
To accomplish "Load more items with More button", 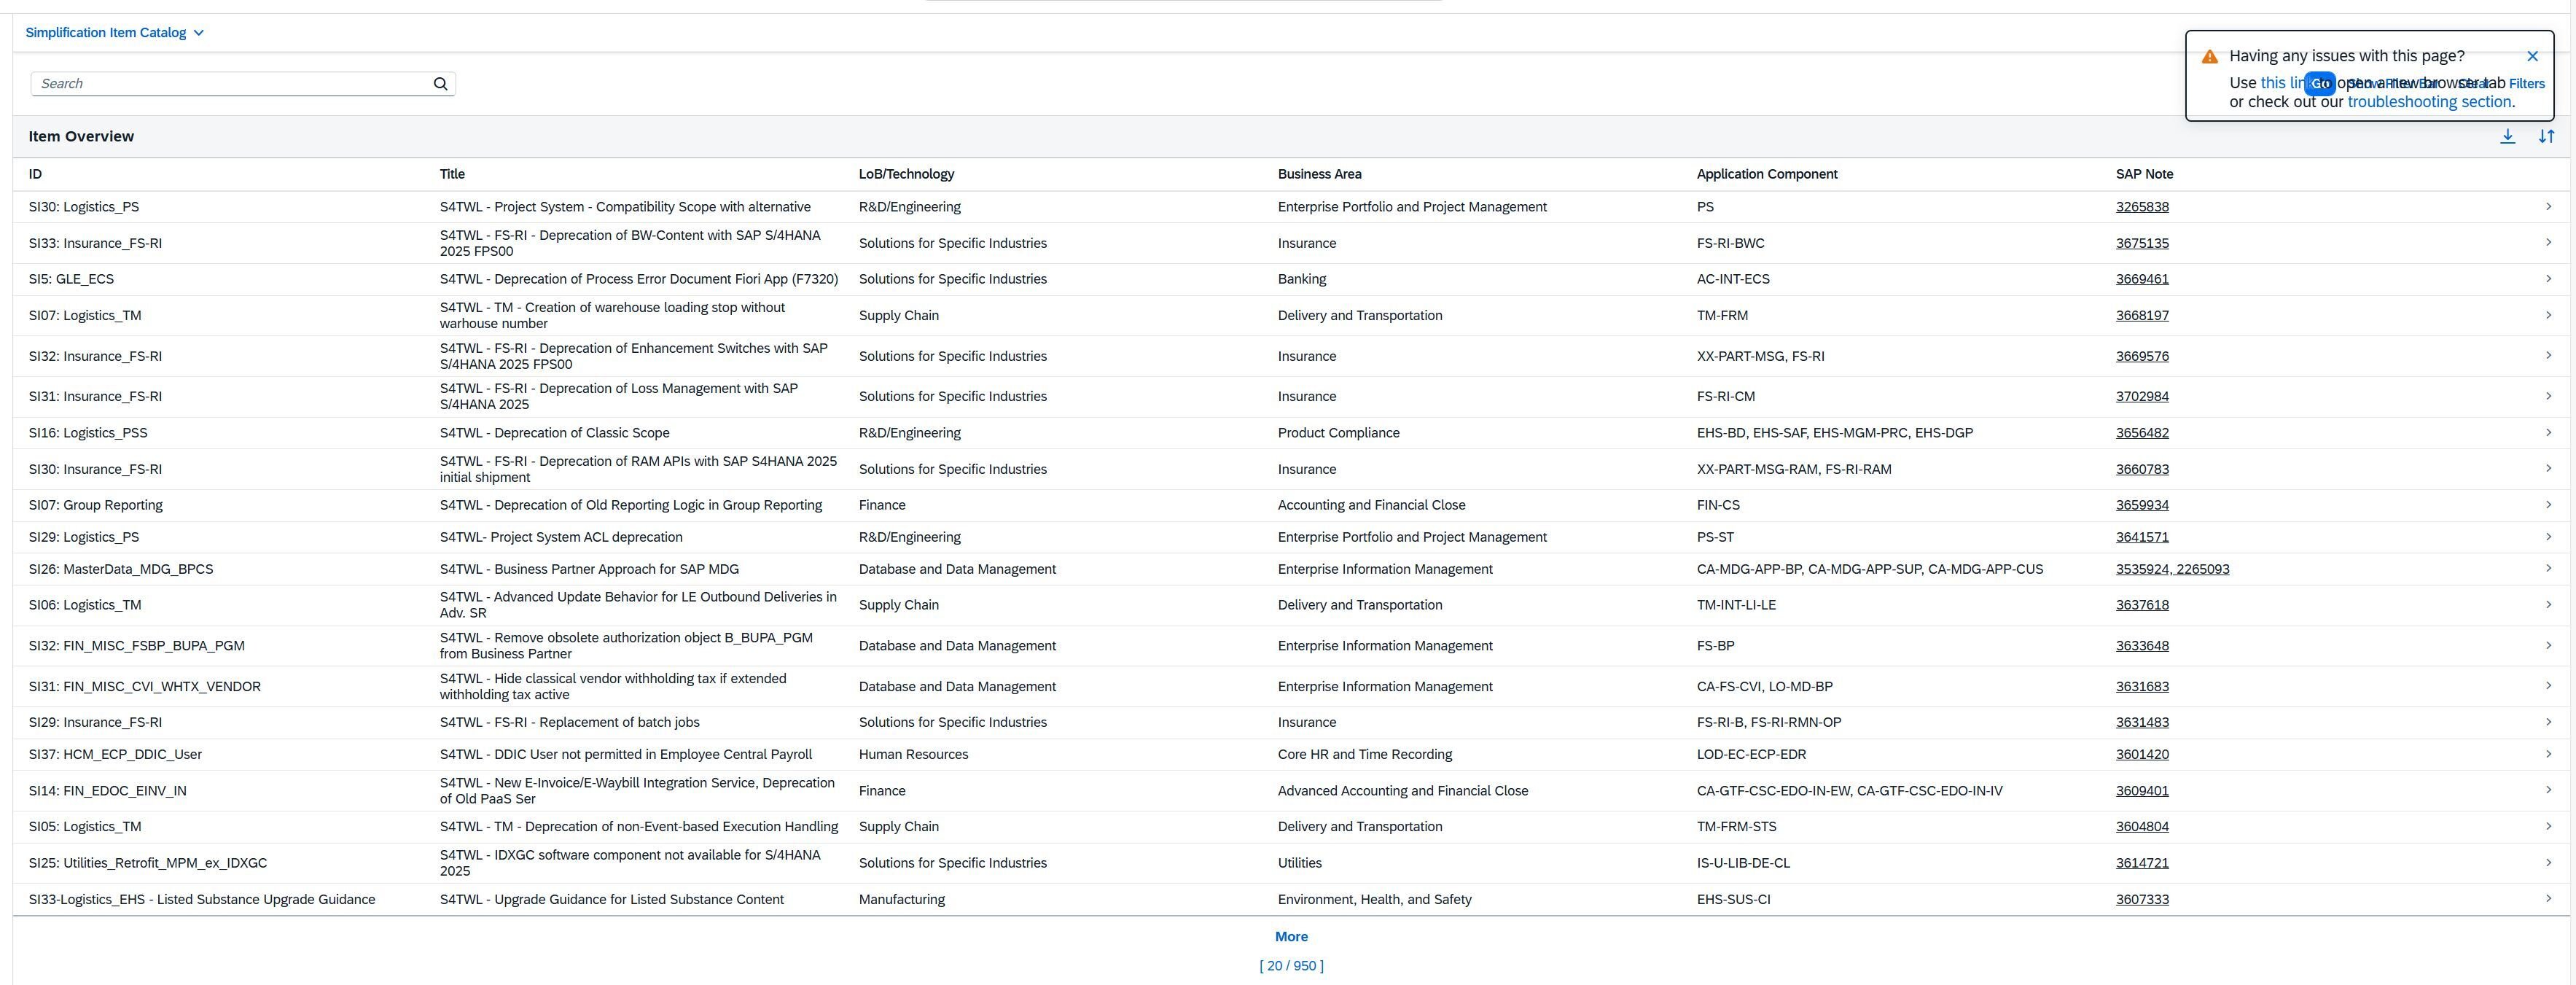I will click(x=1290, y=937).
